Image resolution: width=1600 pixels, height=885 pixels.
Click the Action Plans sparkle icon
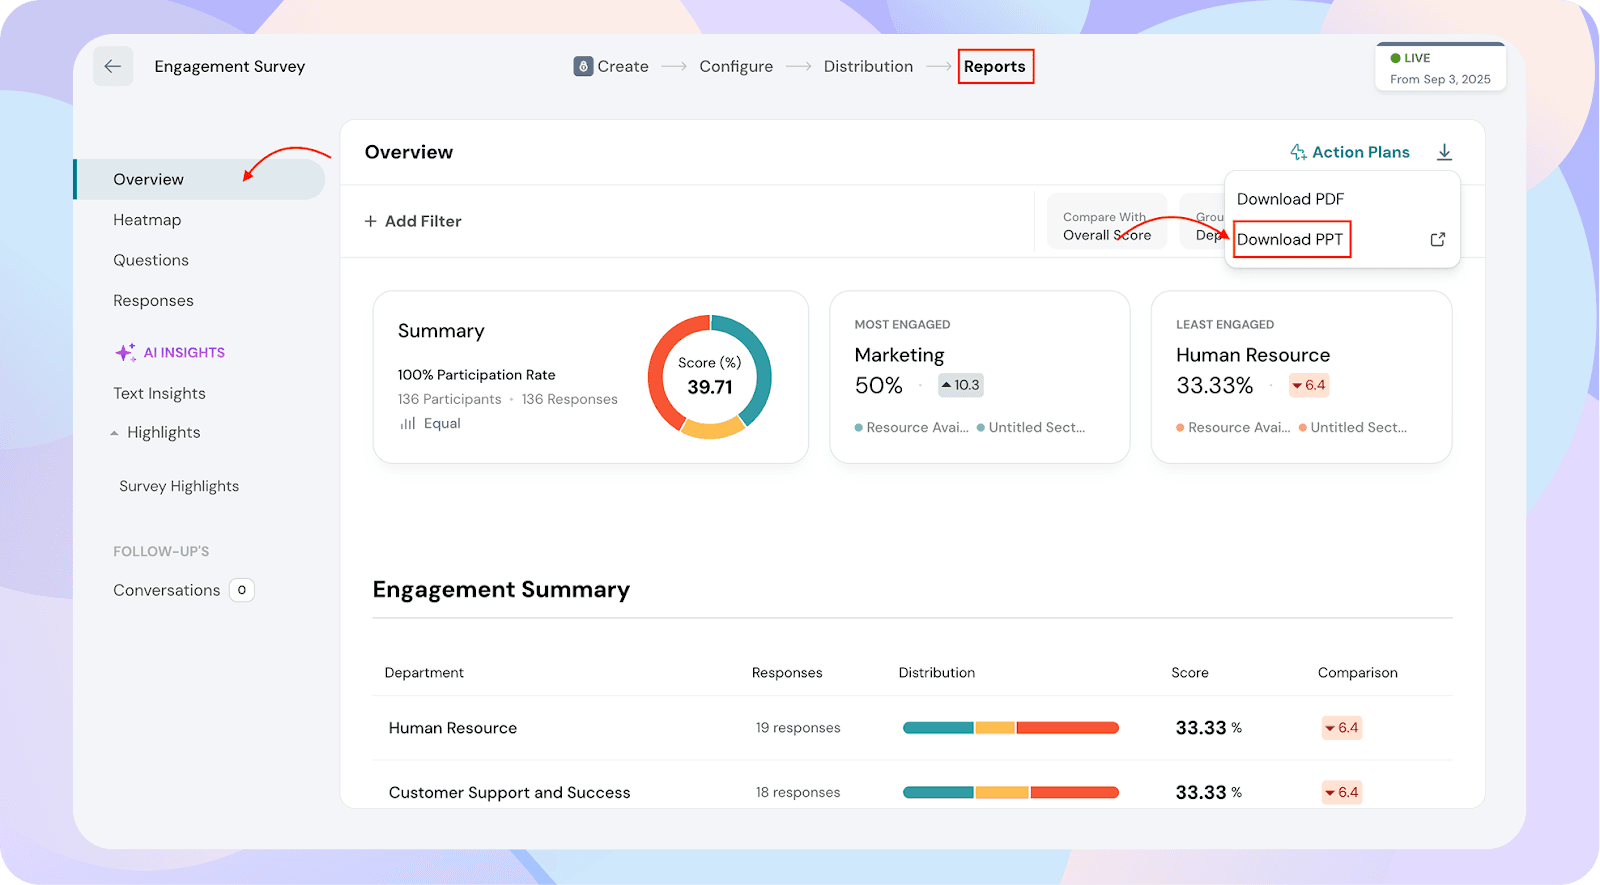point(1298,152)
